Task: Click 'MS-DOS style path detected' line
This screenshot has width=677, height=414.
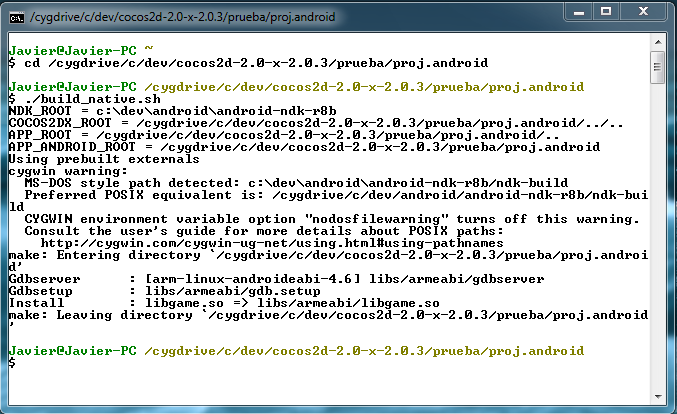Action: coord(296,183)
